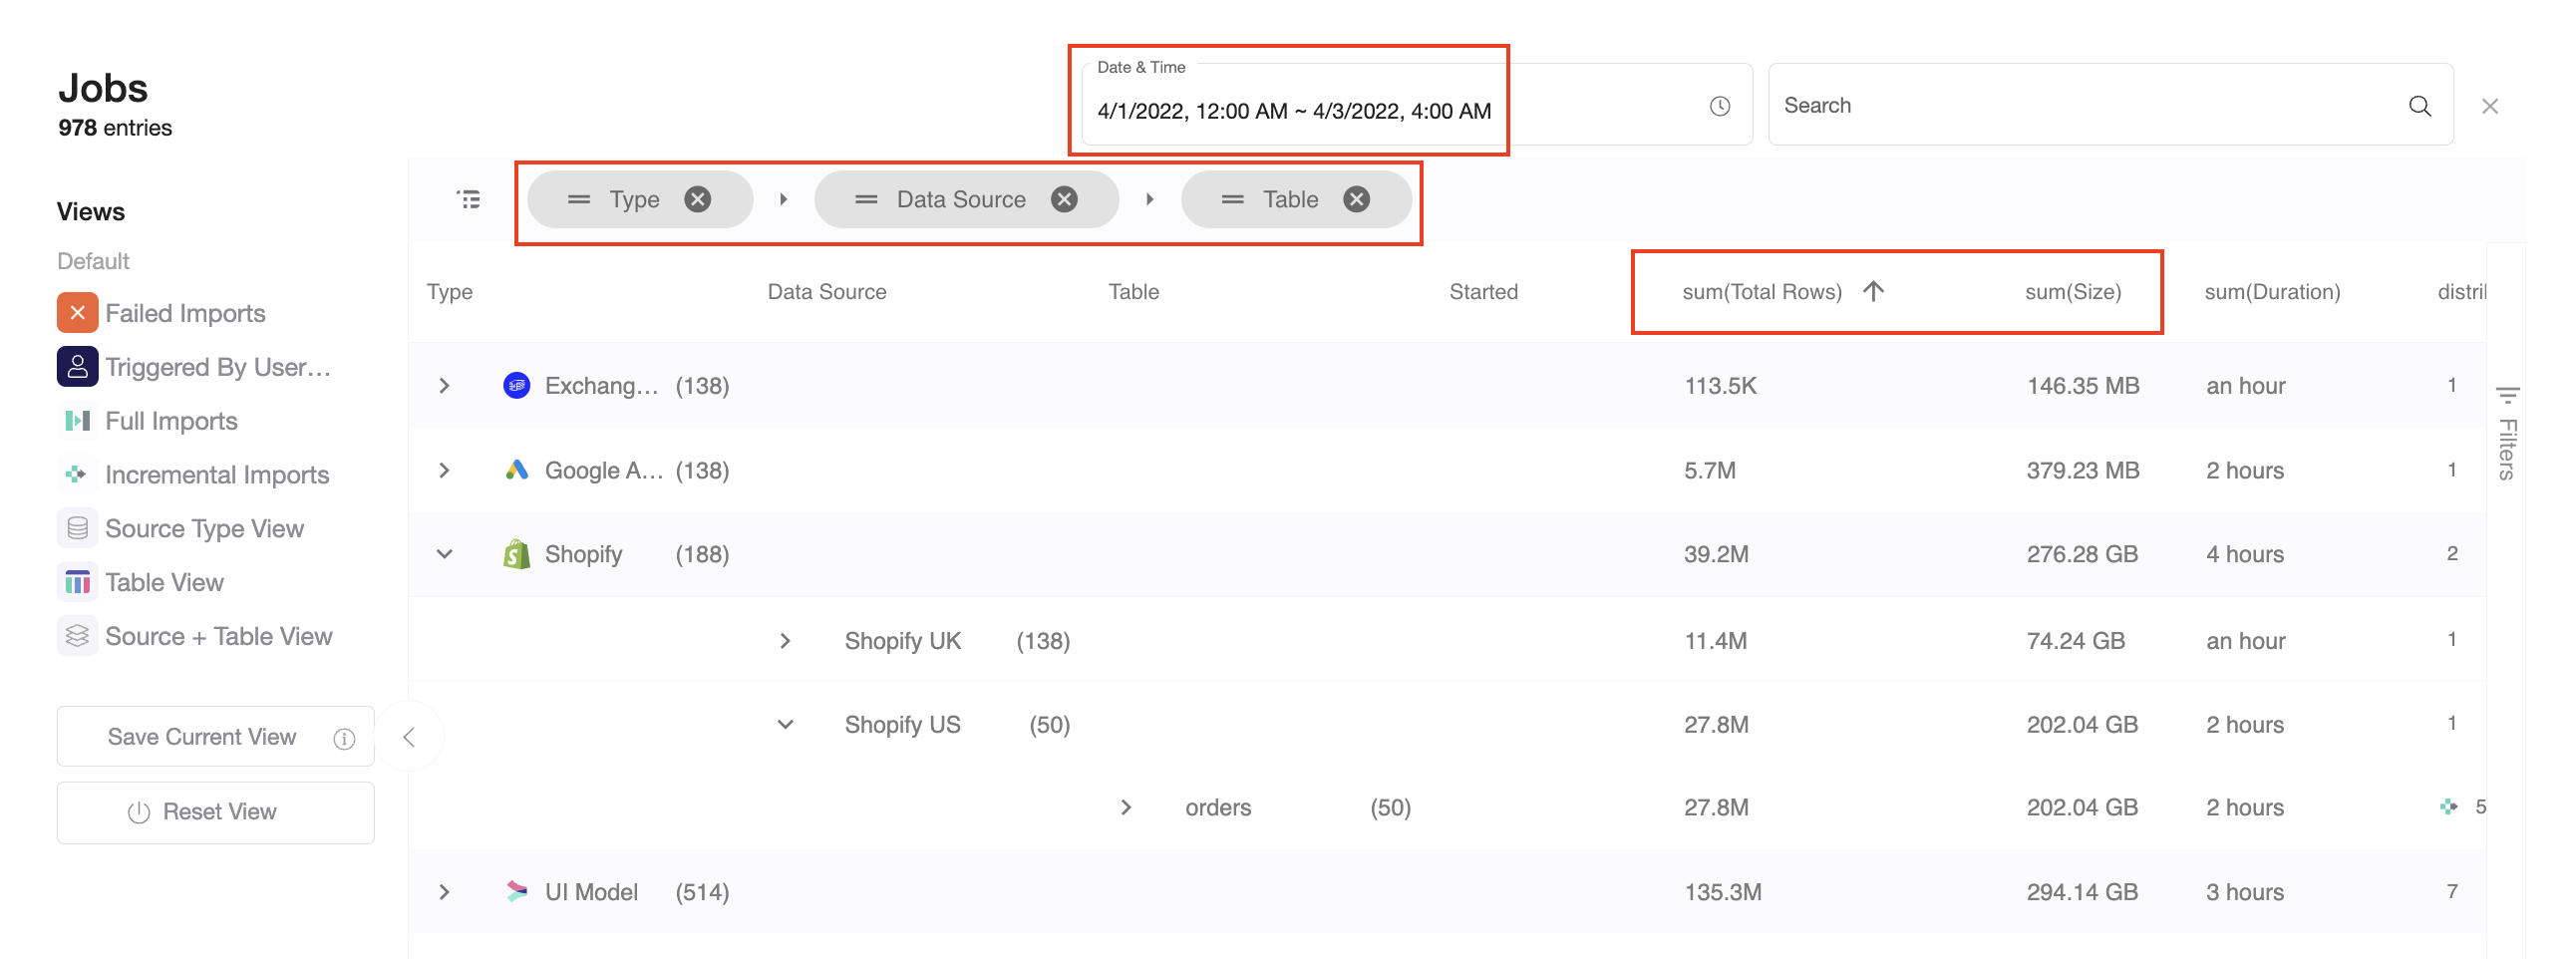The width and height of the screenshot is (2576, 959).
Task: Sort by the Table column header
Action: tap(1133, 291)
